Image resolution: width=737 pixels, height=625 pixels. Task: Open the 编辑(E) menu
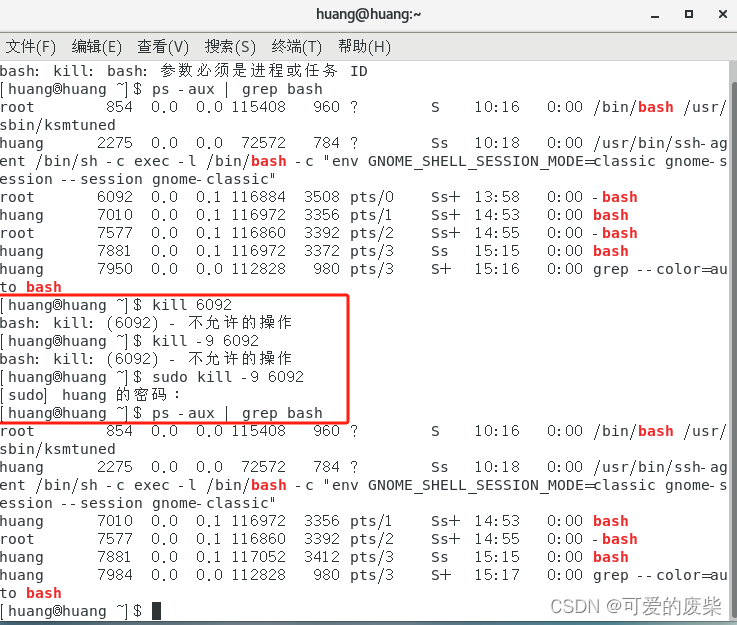pyautogui.click(x=96, y=47)
